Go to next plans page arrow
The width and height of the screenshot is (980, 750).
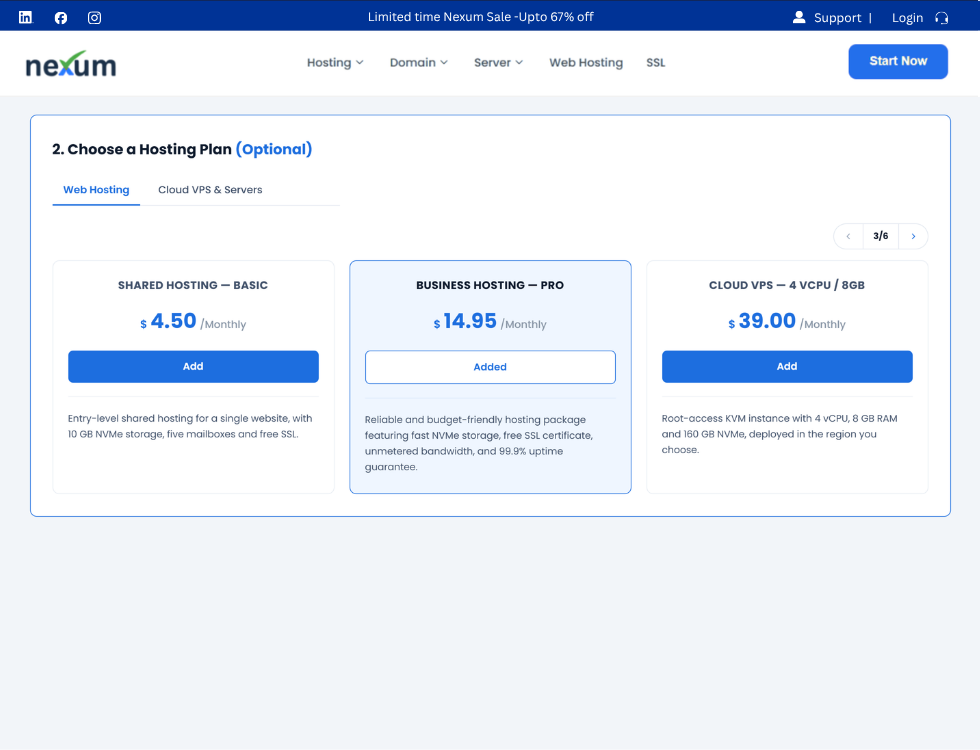click(x=913, y=236)
